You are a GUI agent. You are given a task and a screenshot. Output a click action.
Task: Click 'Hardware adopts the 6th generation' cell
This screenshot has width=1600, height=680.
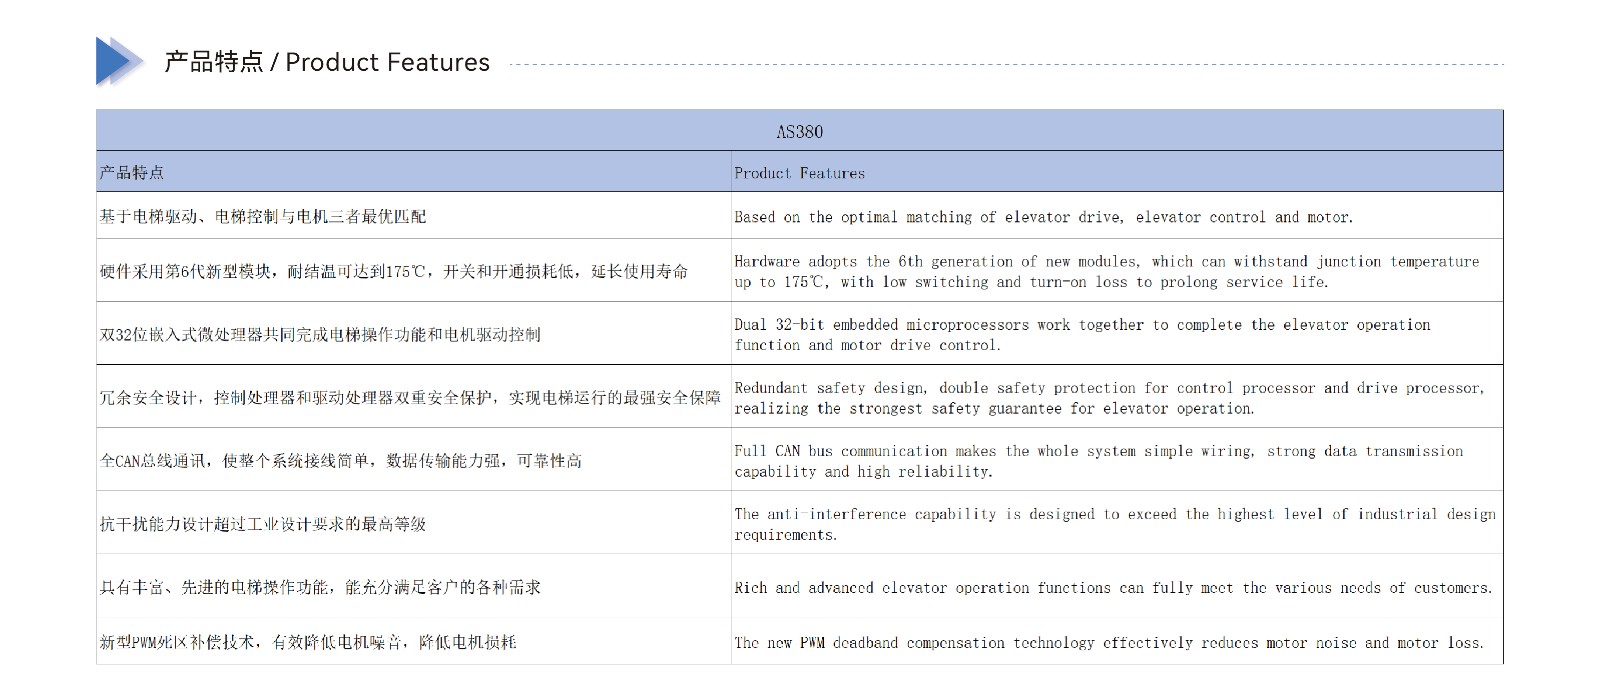coord(1117,270)
